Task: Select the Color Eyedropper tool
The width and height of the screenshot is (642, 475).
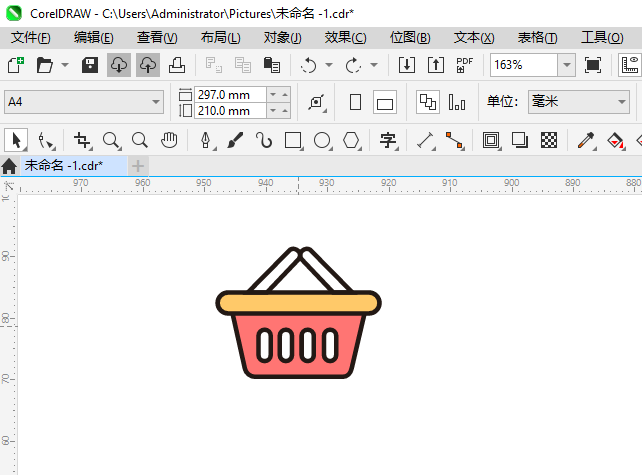Action: pos(586,140)
